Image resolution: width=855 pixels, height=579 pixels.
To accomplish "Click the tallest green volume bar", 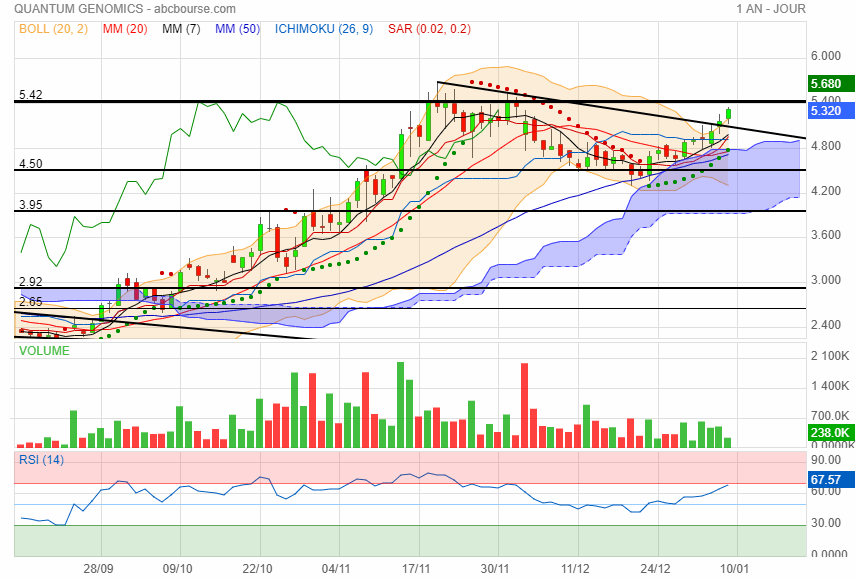I will [x=400, y=405].
